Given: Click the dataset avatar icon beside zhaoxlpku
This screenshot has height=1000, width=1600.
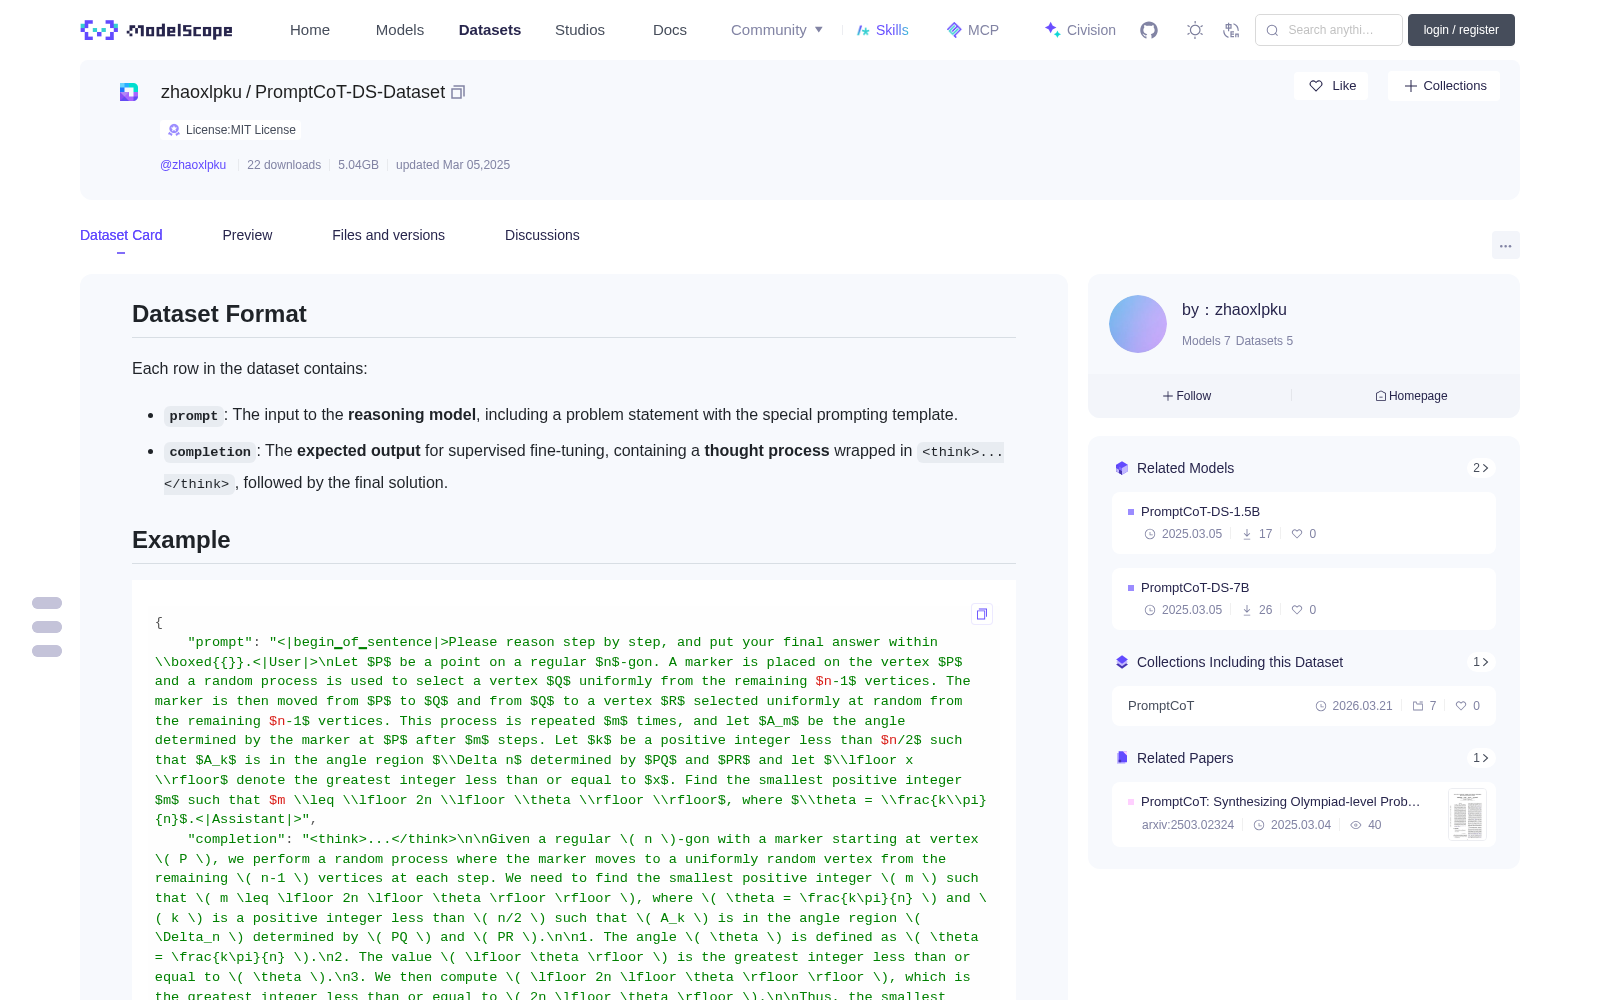Looking at the screenshot, I should coord(129,92).
